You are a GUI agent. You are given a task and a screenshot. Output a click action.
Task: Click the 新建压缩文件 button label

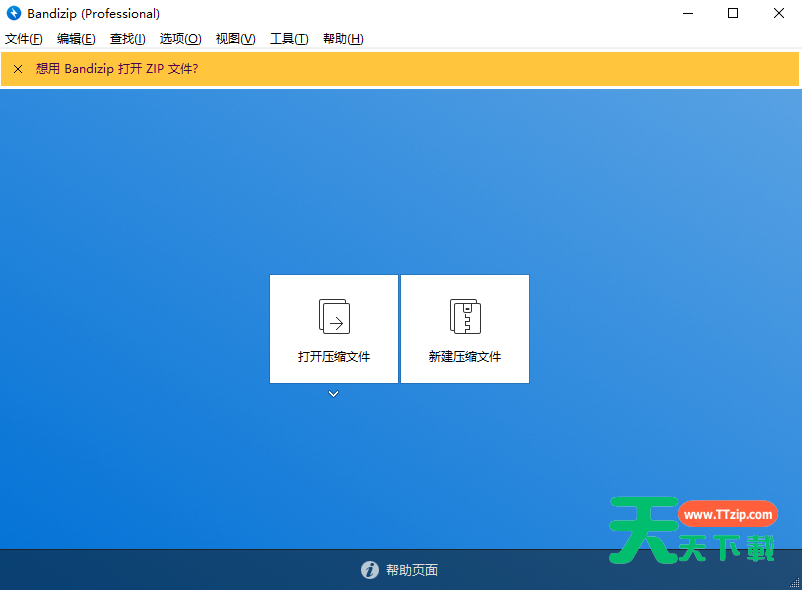tap(465, 357)
